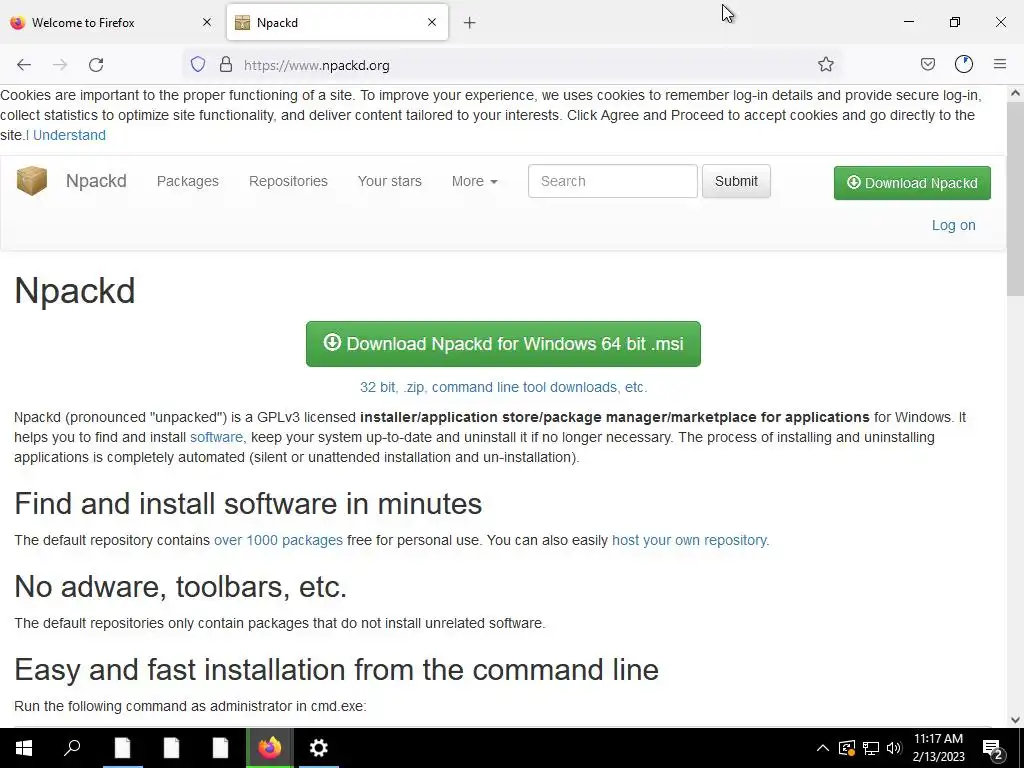Download Npackd for Windows 64 bit .msi
The image size is (1024, 768).
point(503,344)
